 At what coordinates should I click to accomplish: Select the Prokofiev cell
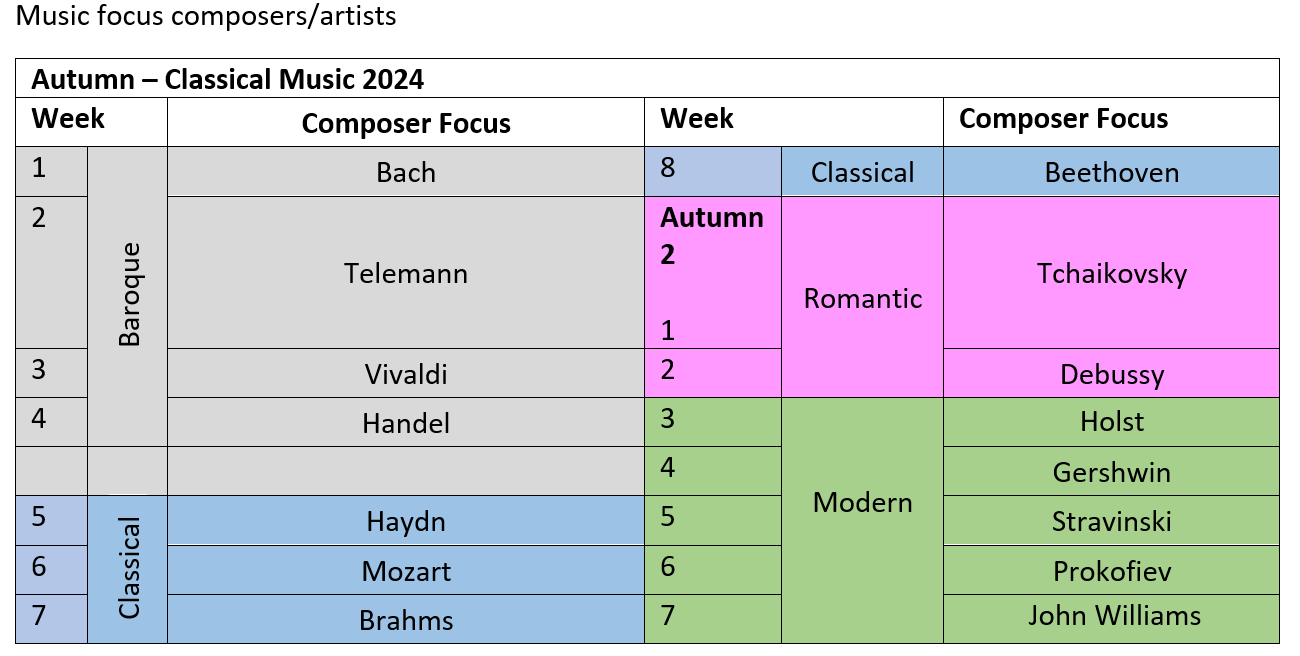pyautogui.click(x=1111, y=570)
